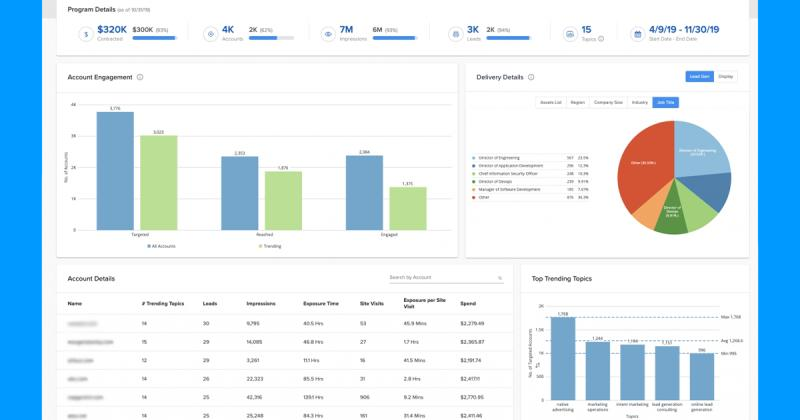800x420 pixels.
Task: Select the Lead Gen toggle button
Action: coord(699,77)
